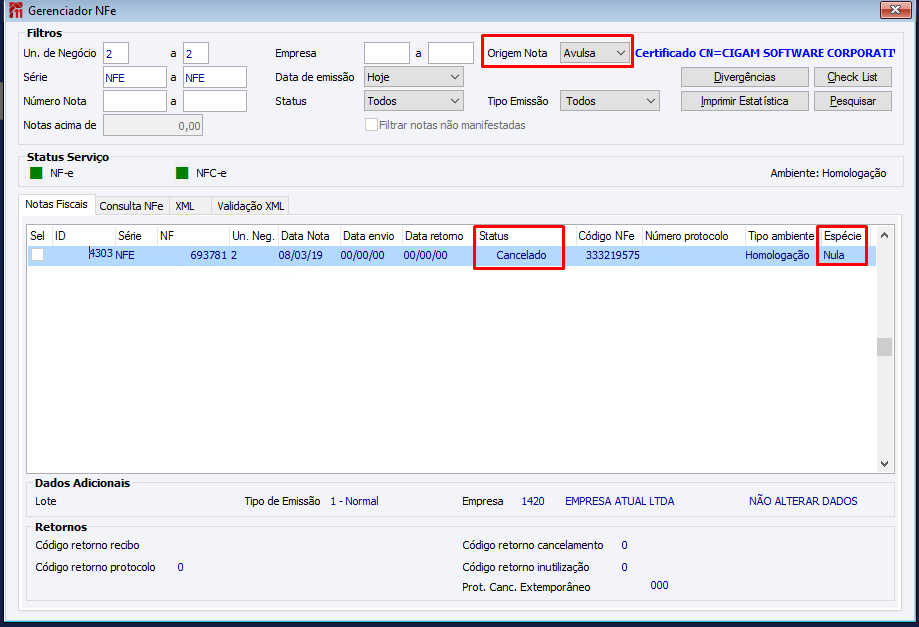
Task: Click the ID 4303 cell
Action: pos(101,253)
